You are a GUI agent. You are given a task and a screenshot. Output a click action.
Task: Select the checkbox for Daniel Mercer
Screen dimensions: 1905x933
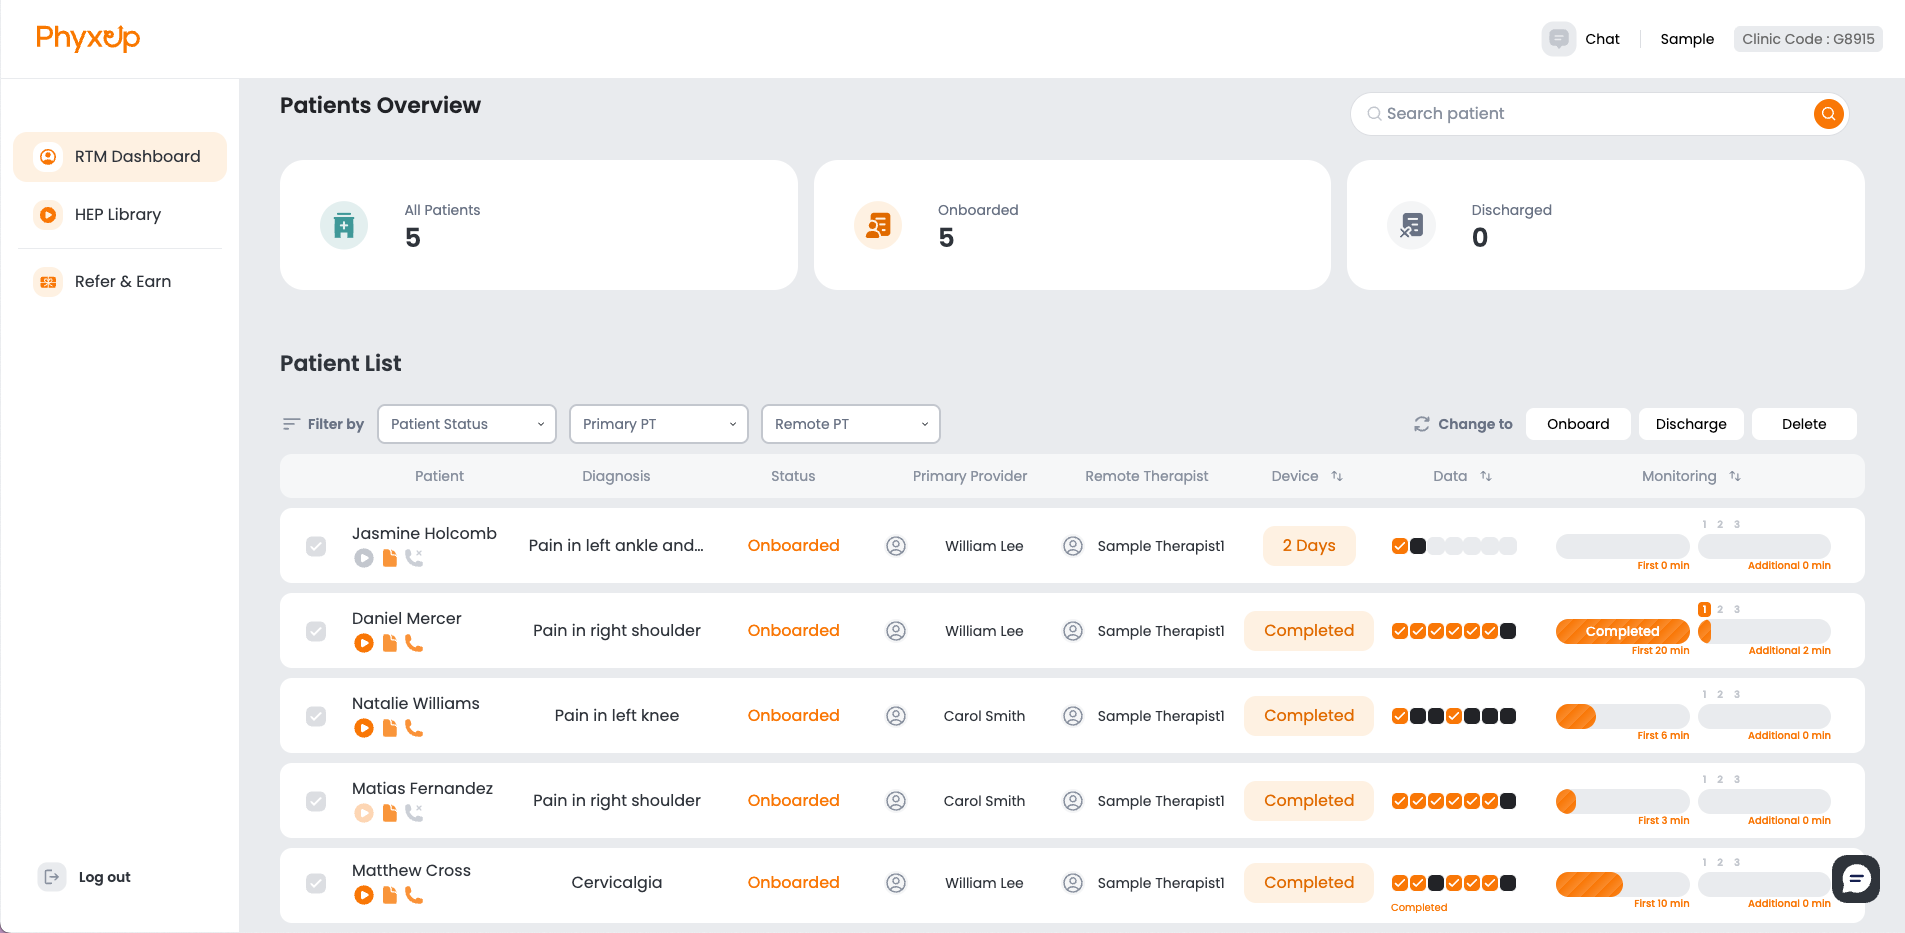tap(316, 631)
